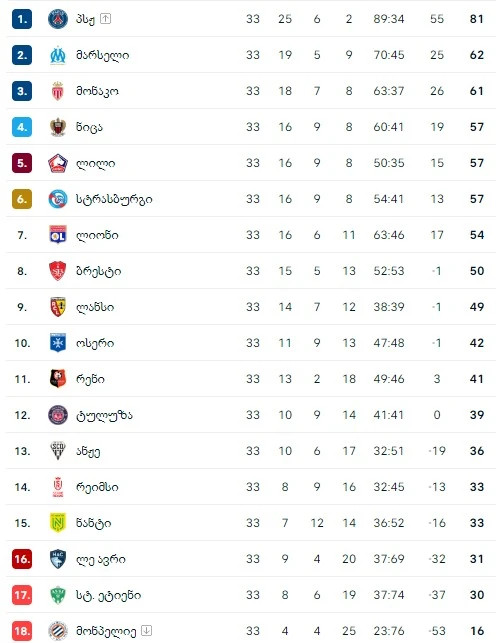Image resolution: width=496 pixels, height=643 pixels.
Task: Click the relegation arrow beside Montpellier
Action: coord(147,631)
